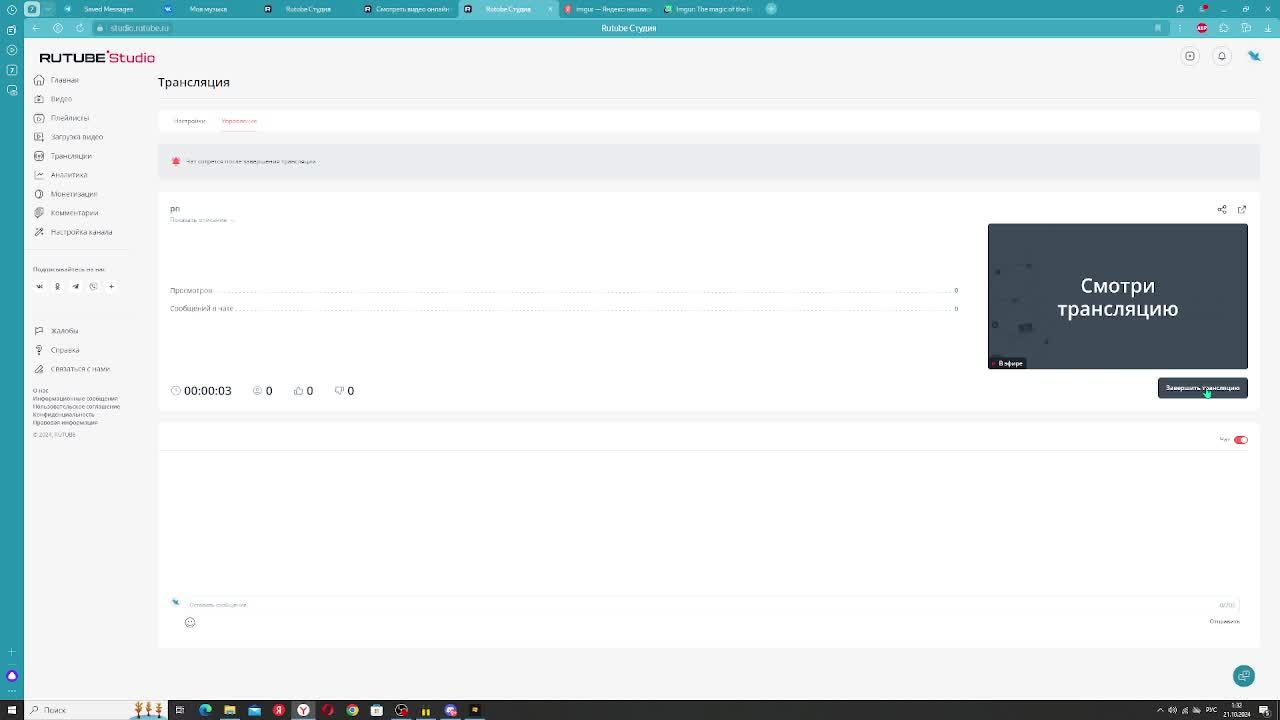Image resolution: width=1280 pixels, height=720 pixels.
Task: Click the share stream icon
Action: click(1222, 210)
